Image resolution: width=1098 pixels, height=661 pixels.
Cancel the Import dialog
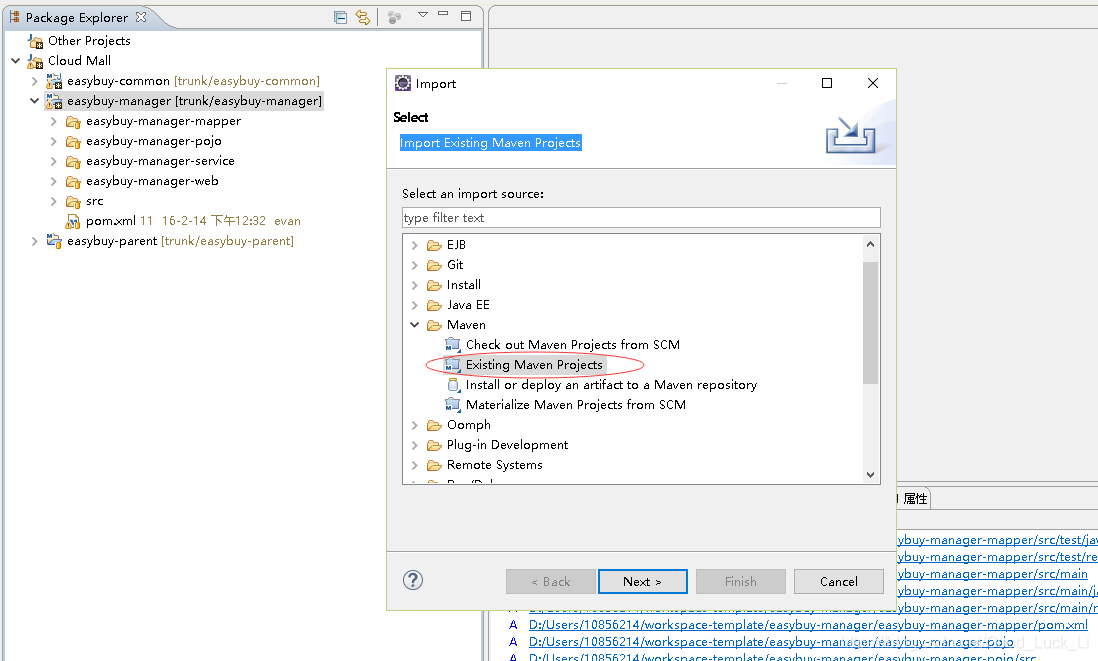pos(838,581)
